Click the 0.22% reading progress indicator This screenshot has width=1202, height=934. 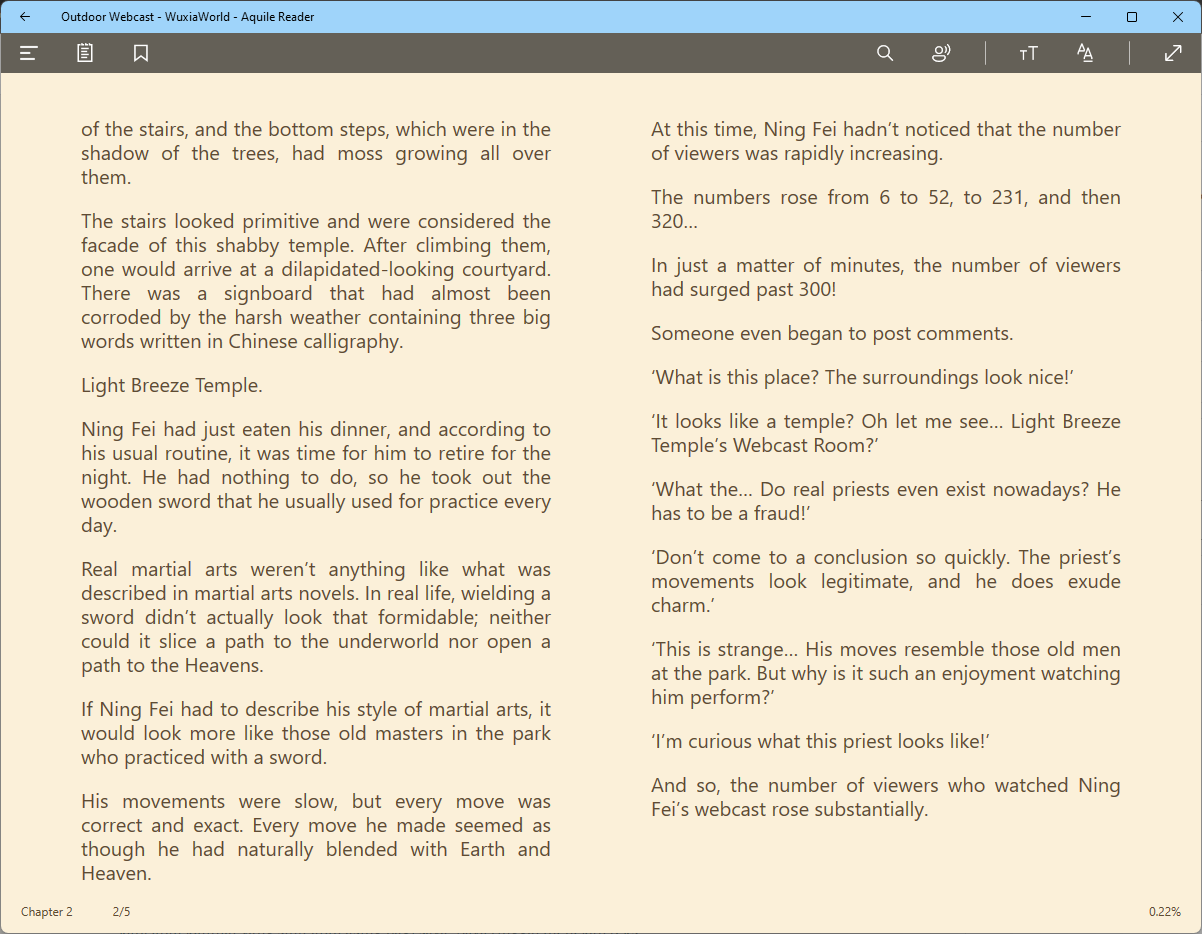(x=1164, y=912)
